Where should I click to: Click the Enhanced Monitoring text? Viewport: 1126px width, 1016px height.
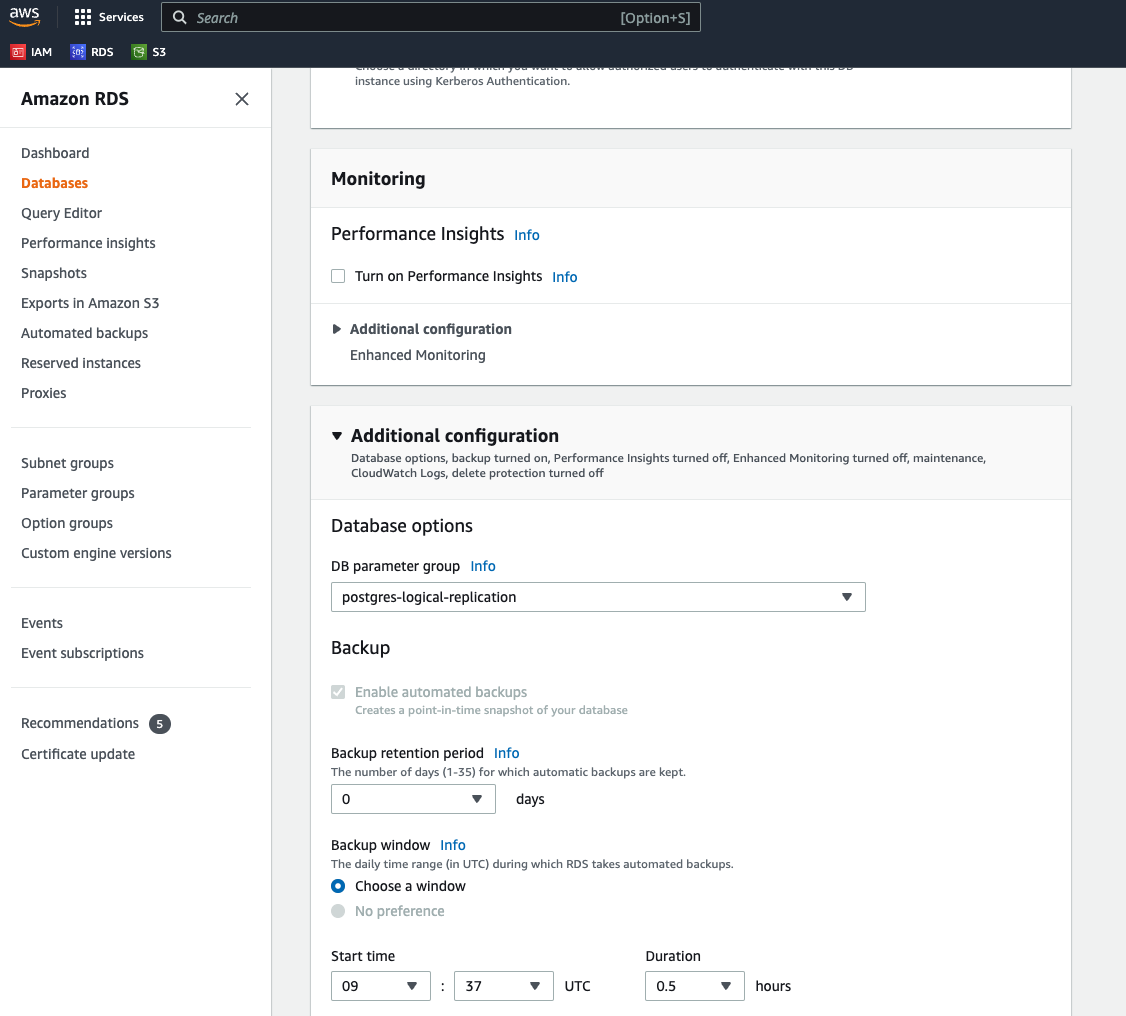point(418,355)
